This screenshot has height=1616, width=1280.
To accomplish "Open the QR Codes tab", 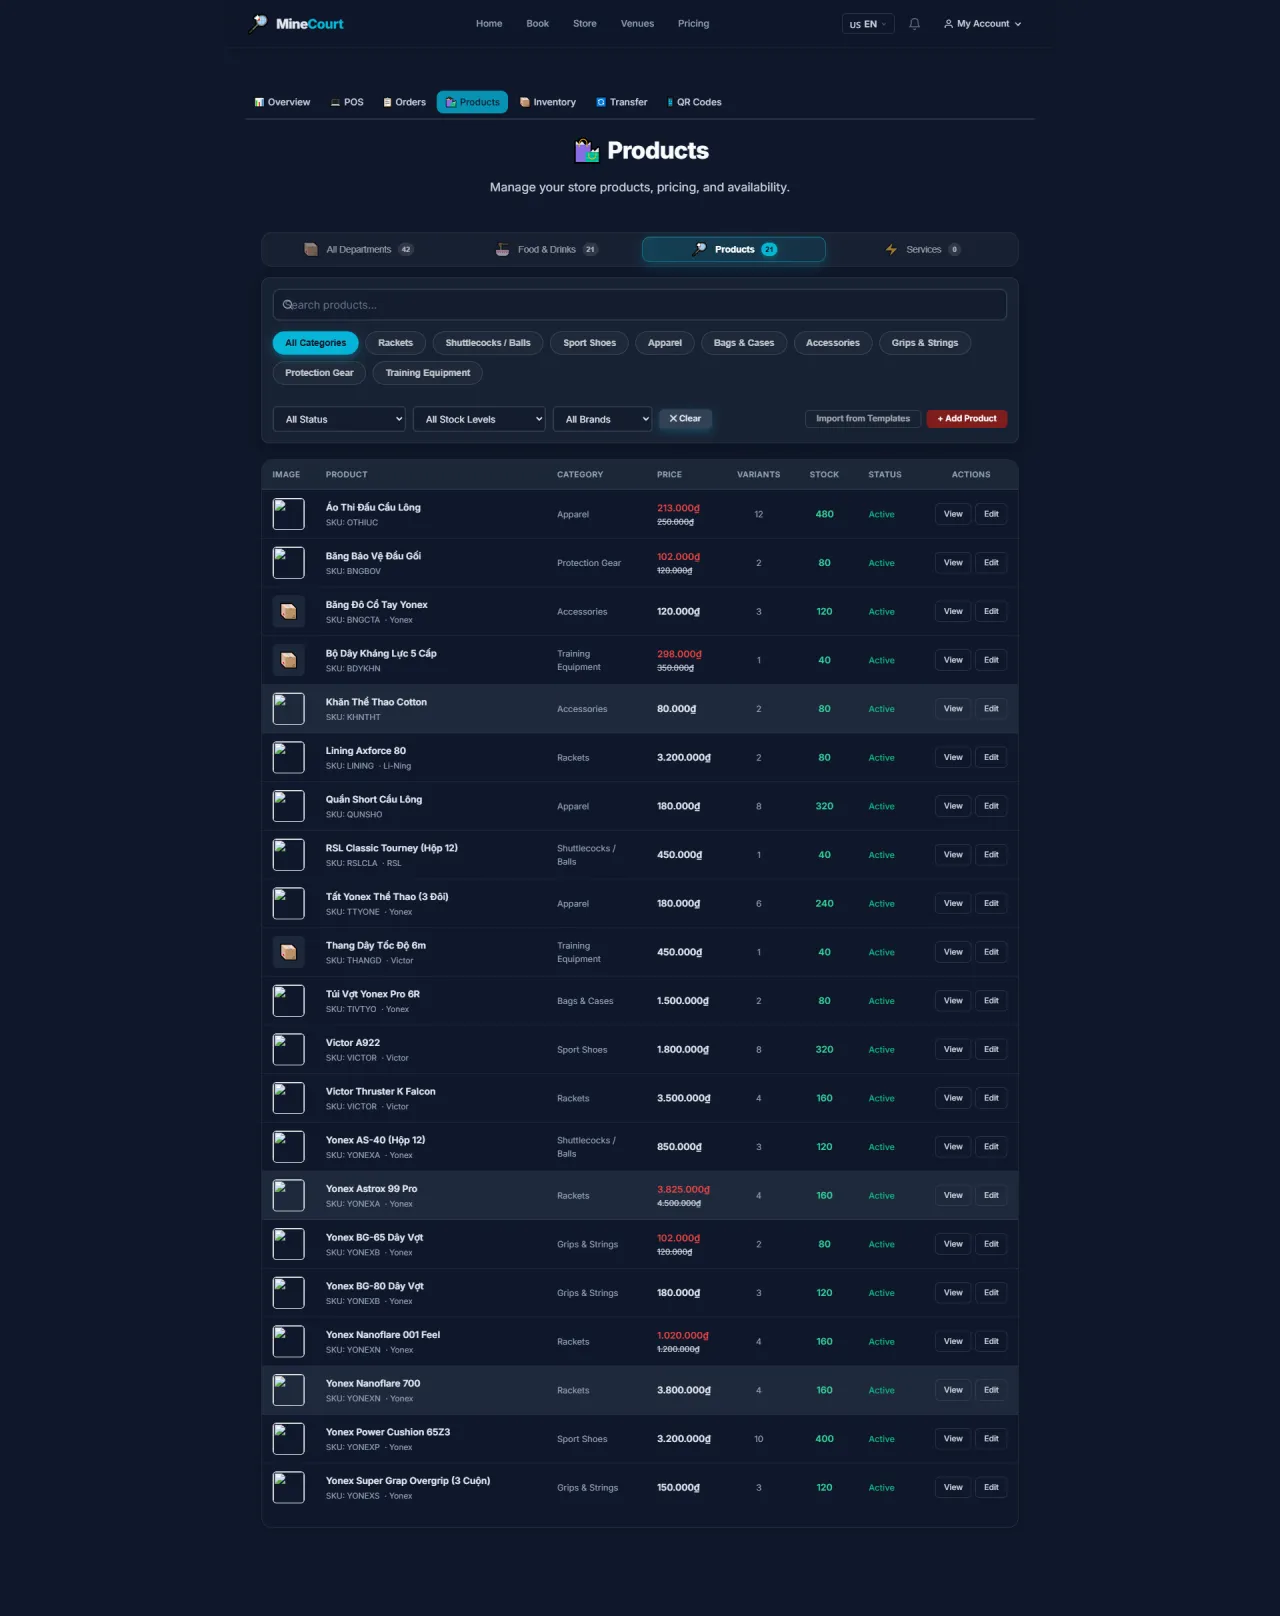I will [x=694, y=102].
